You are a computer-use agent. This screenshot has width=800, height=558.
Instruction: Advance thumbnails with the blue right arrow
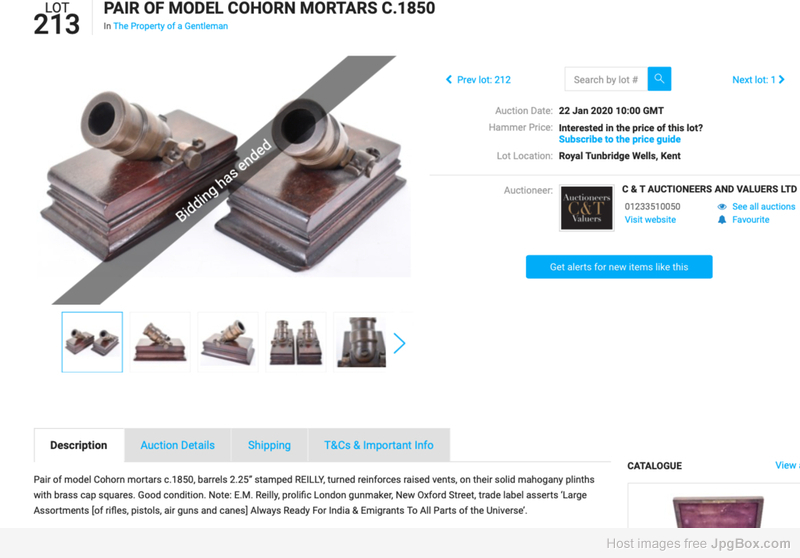399,343
